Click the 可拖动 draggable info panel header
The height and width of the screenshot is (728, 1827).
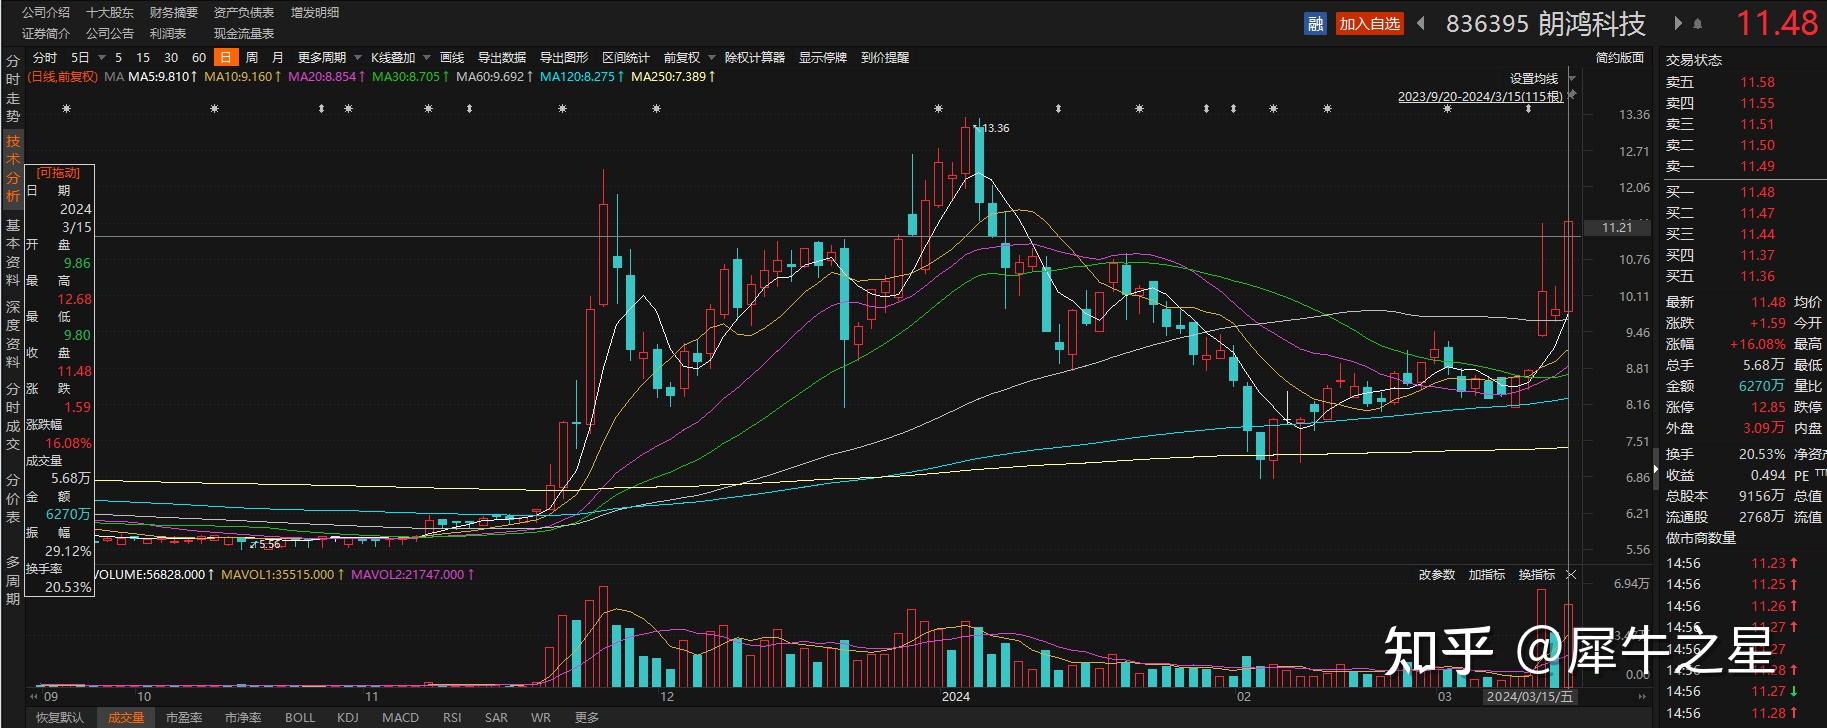pyautogui.click(x=59, y=173)
